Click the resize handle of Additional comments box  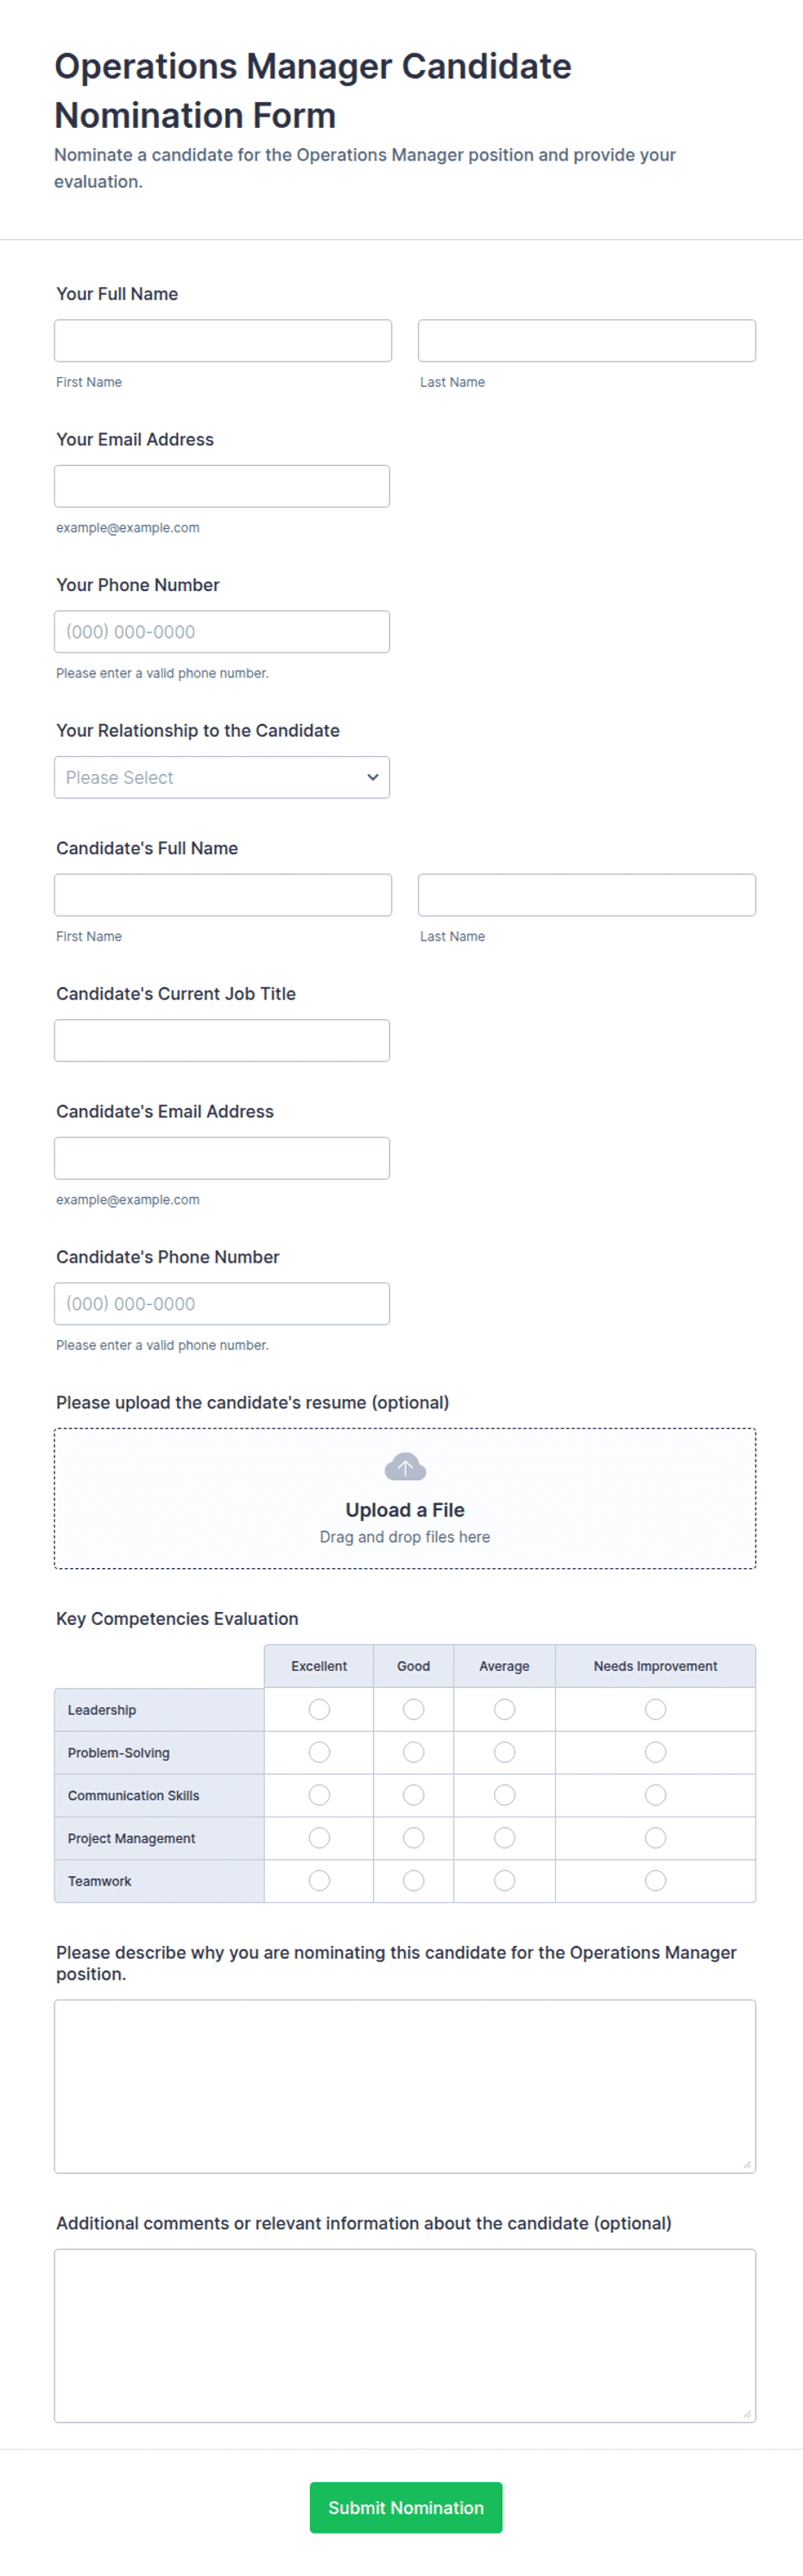pos(747,2413)
